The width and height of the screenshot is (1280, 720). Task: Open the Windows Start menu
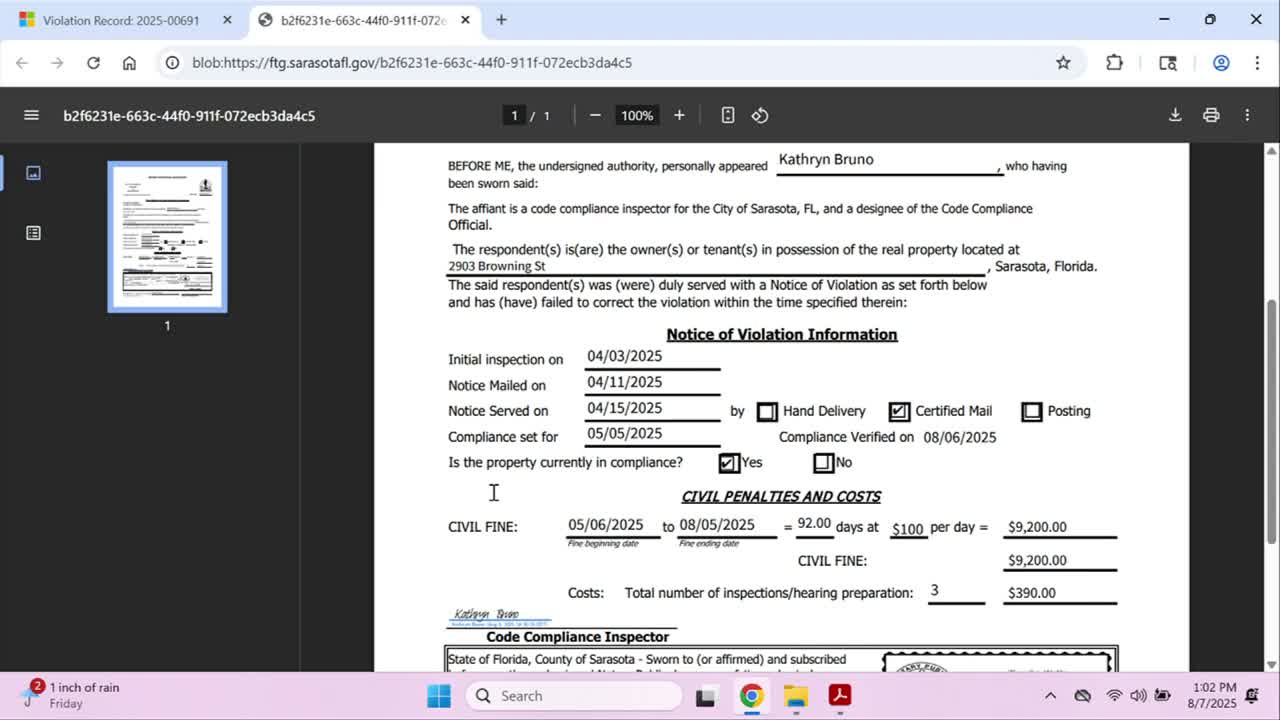[x=439, y=696]
